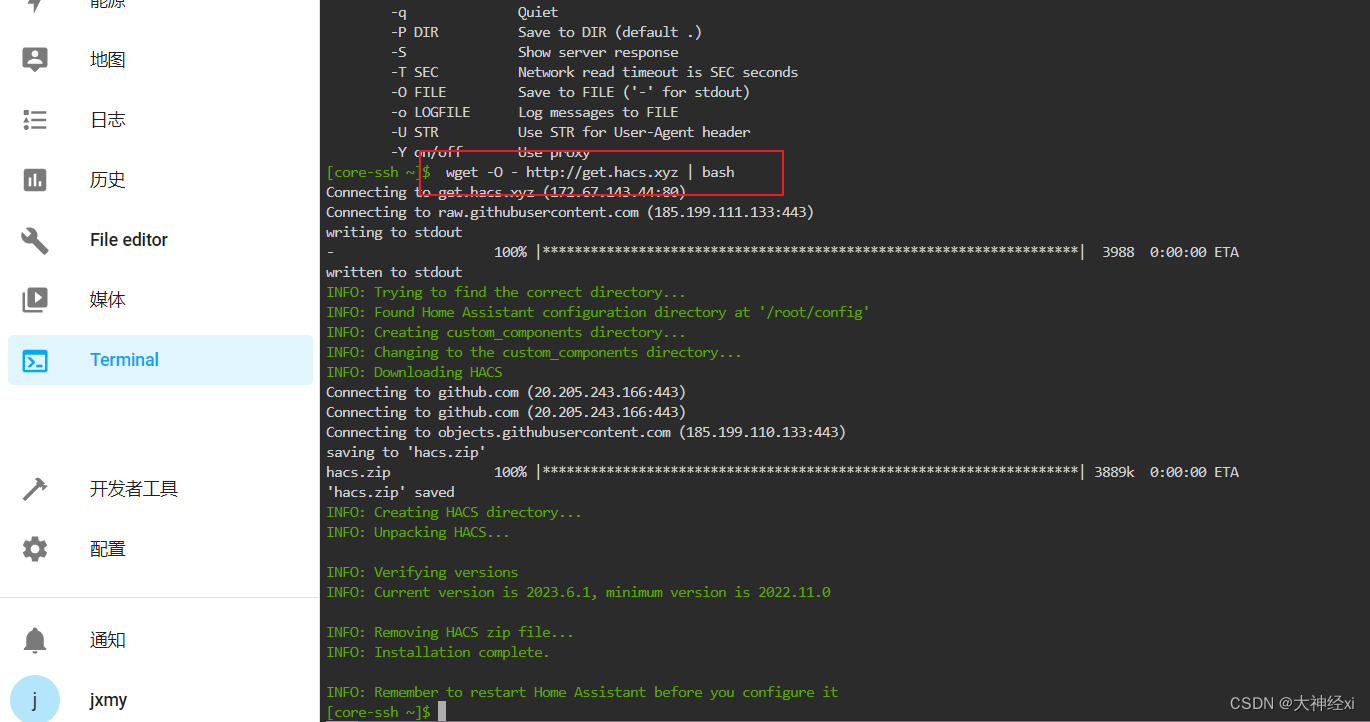The width and height of the screenshot is (1370, 722).
Task: Select the 地图 menu label
Action: pyautogui.click(x=108, y=60)
